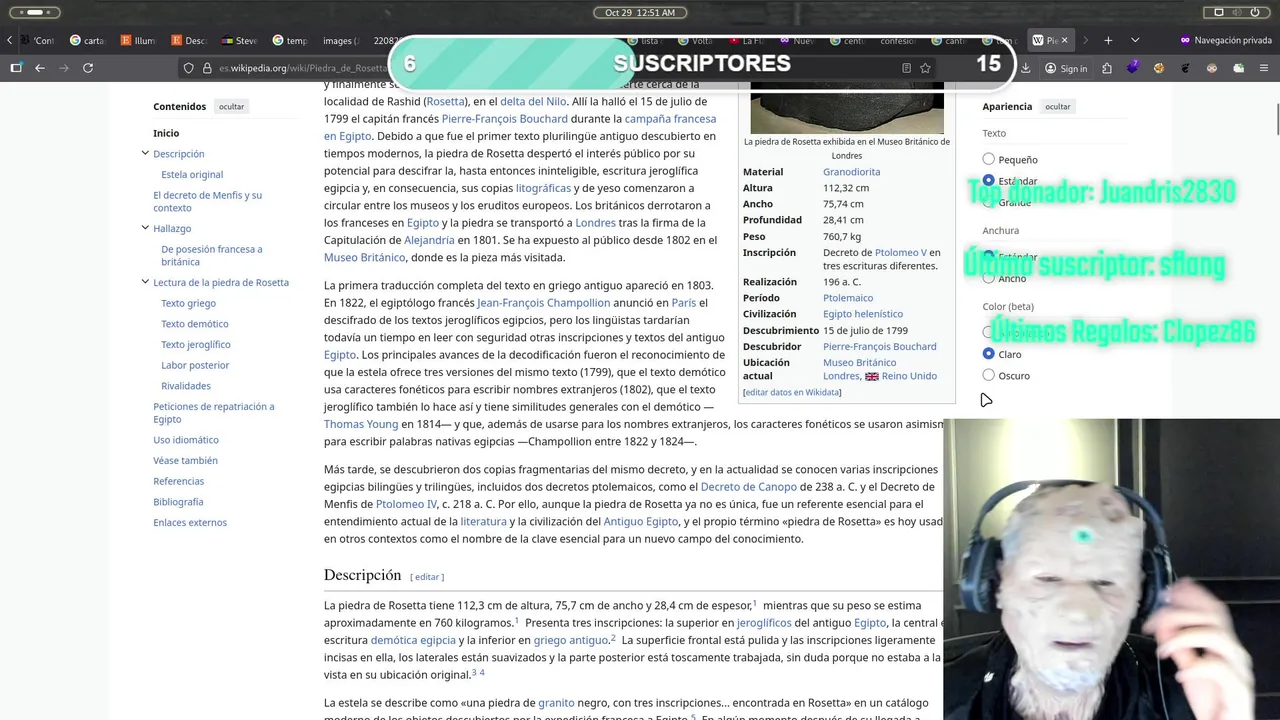This screenshot has width=1280, height=720.
Task: Follow the Jean-François Champollion link
Action: point(543,302)
